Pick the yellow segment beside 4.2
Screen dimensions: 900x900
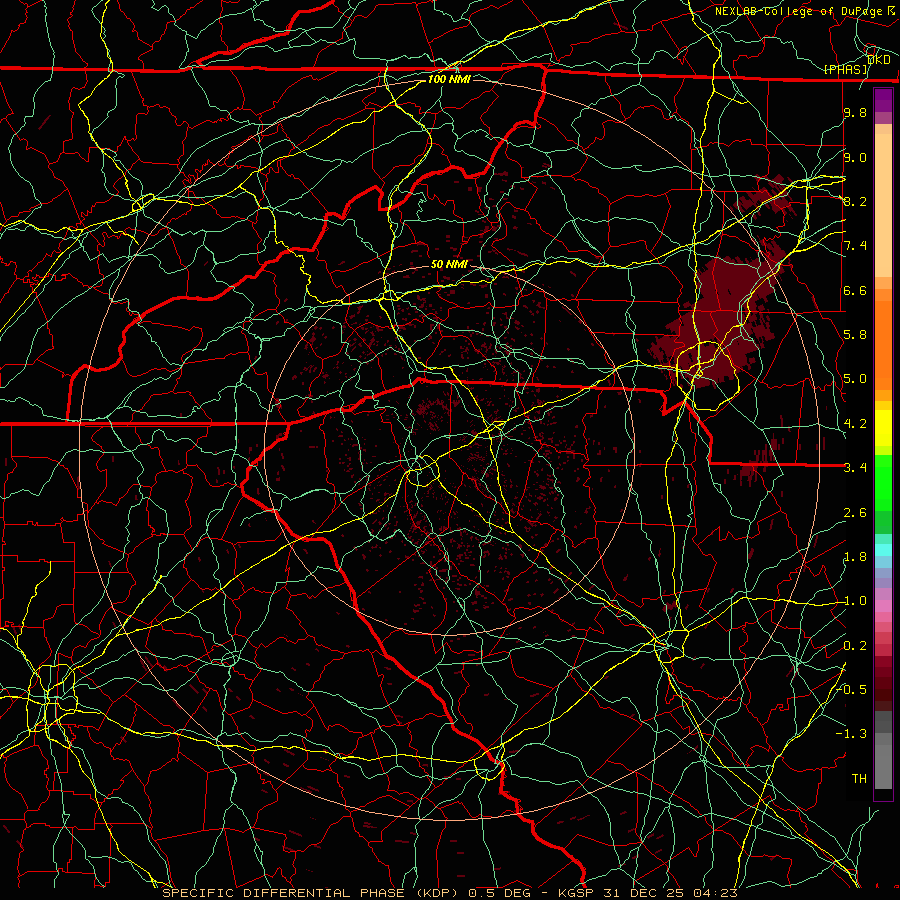(883, 428)
